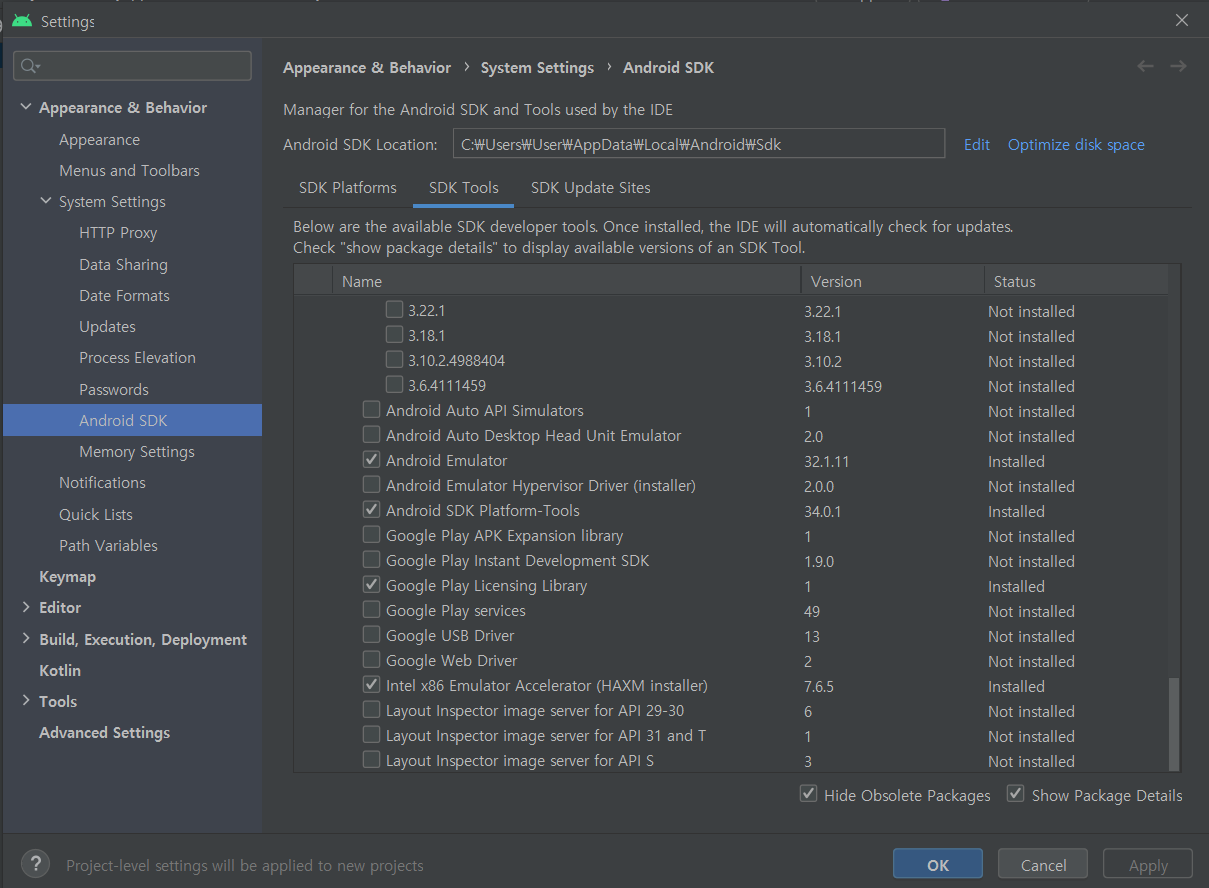1209x888 pixels.
Task: Check Layout Inspector for API 29-30
Action: click(x=371, y=710)
